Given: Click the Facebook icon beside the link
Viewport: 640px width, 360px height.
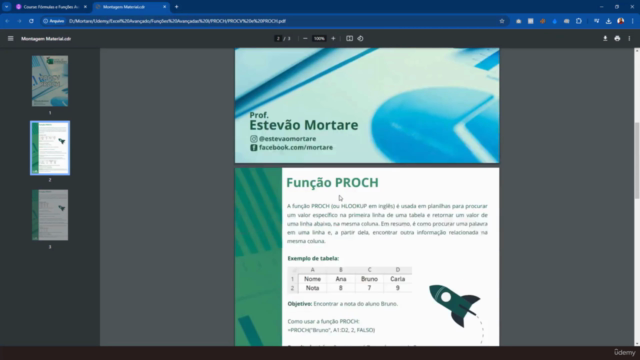Looking at the screenshot, I should pyautogui.click(x=253, y=147).
